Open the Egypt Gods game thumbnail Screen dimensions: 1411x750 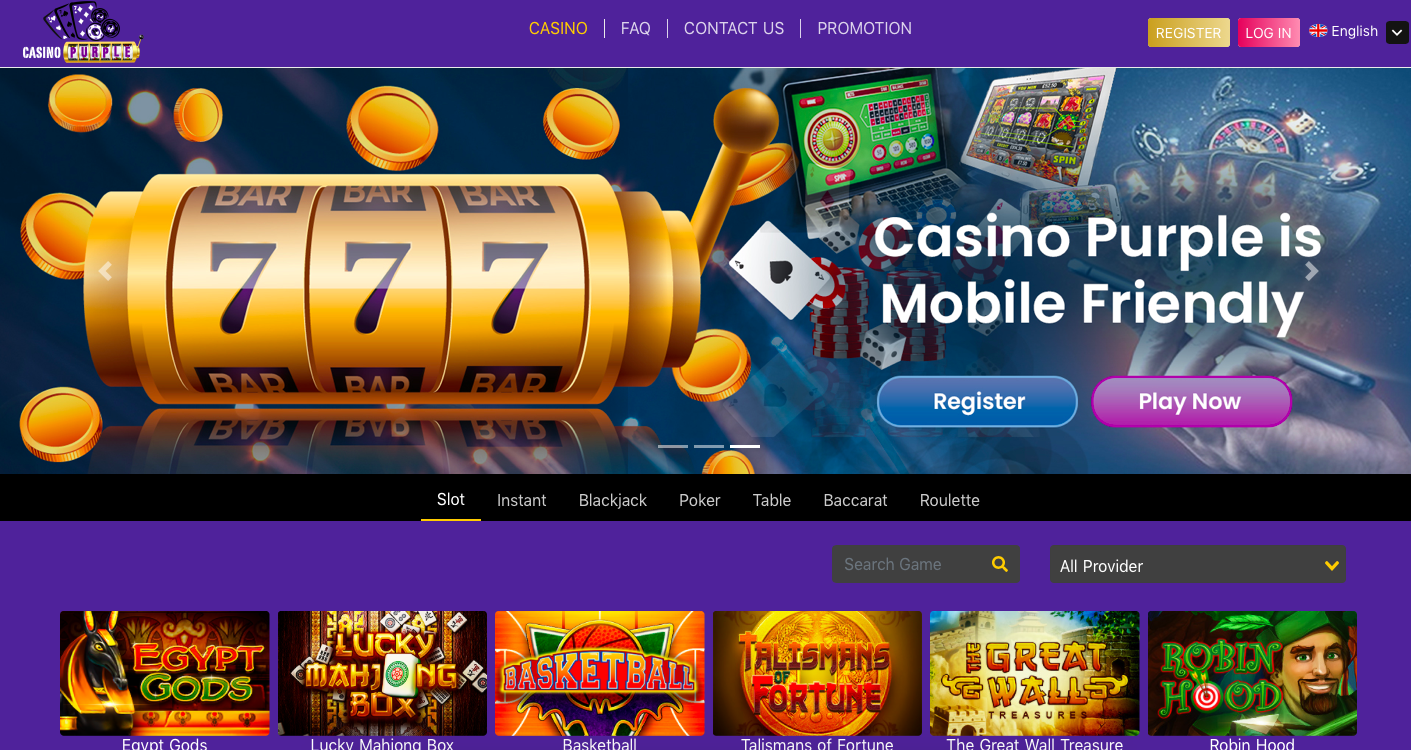pyautogui.click(x=165, y=673)
